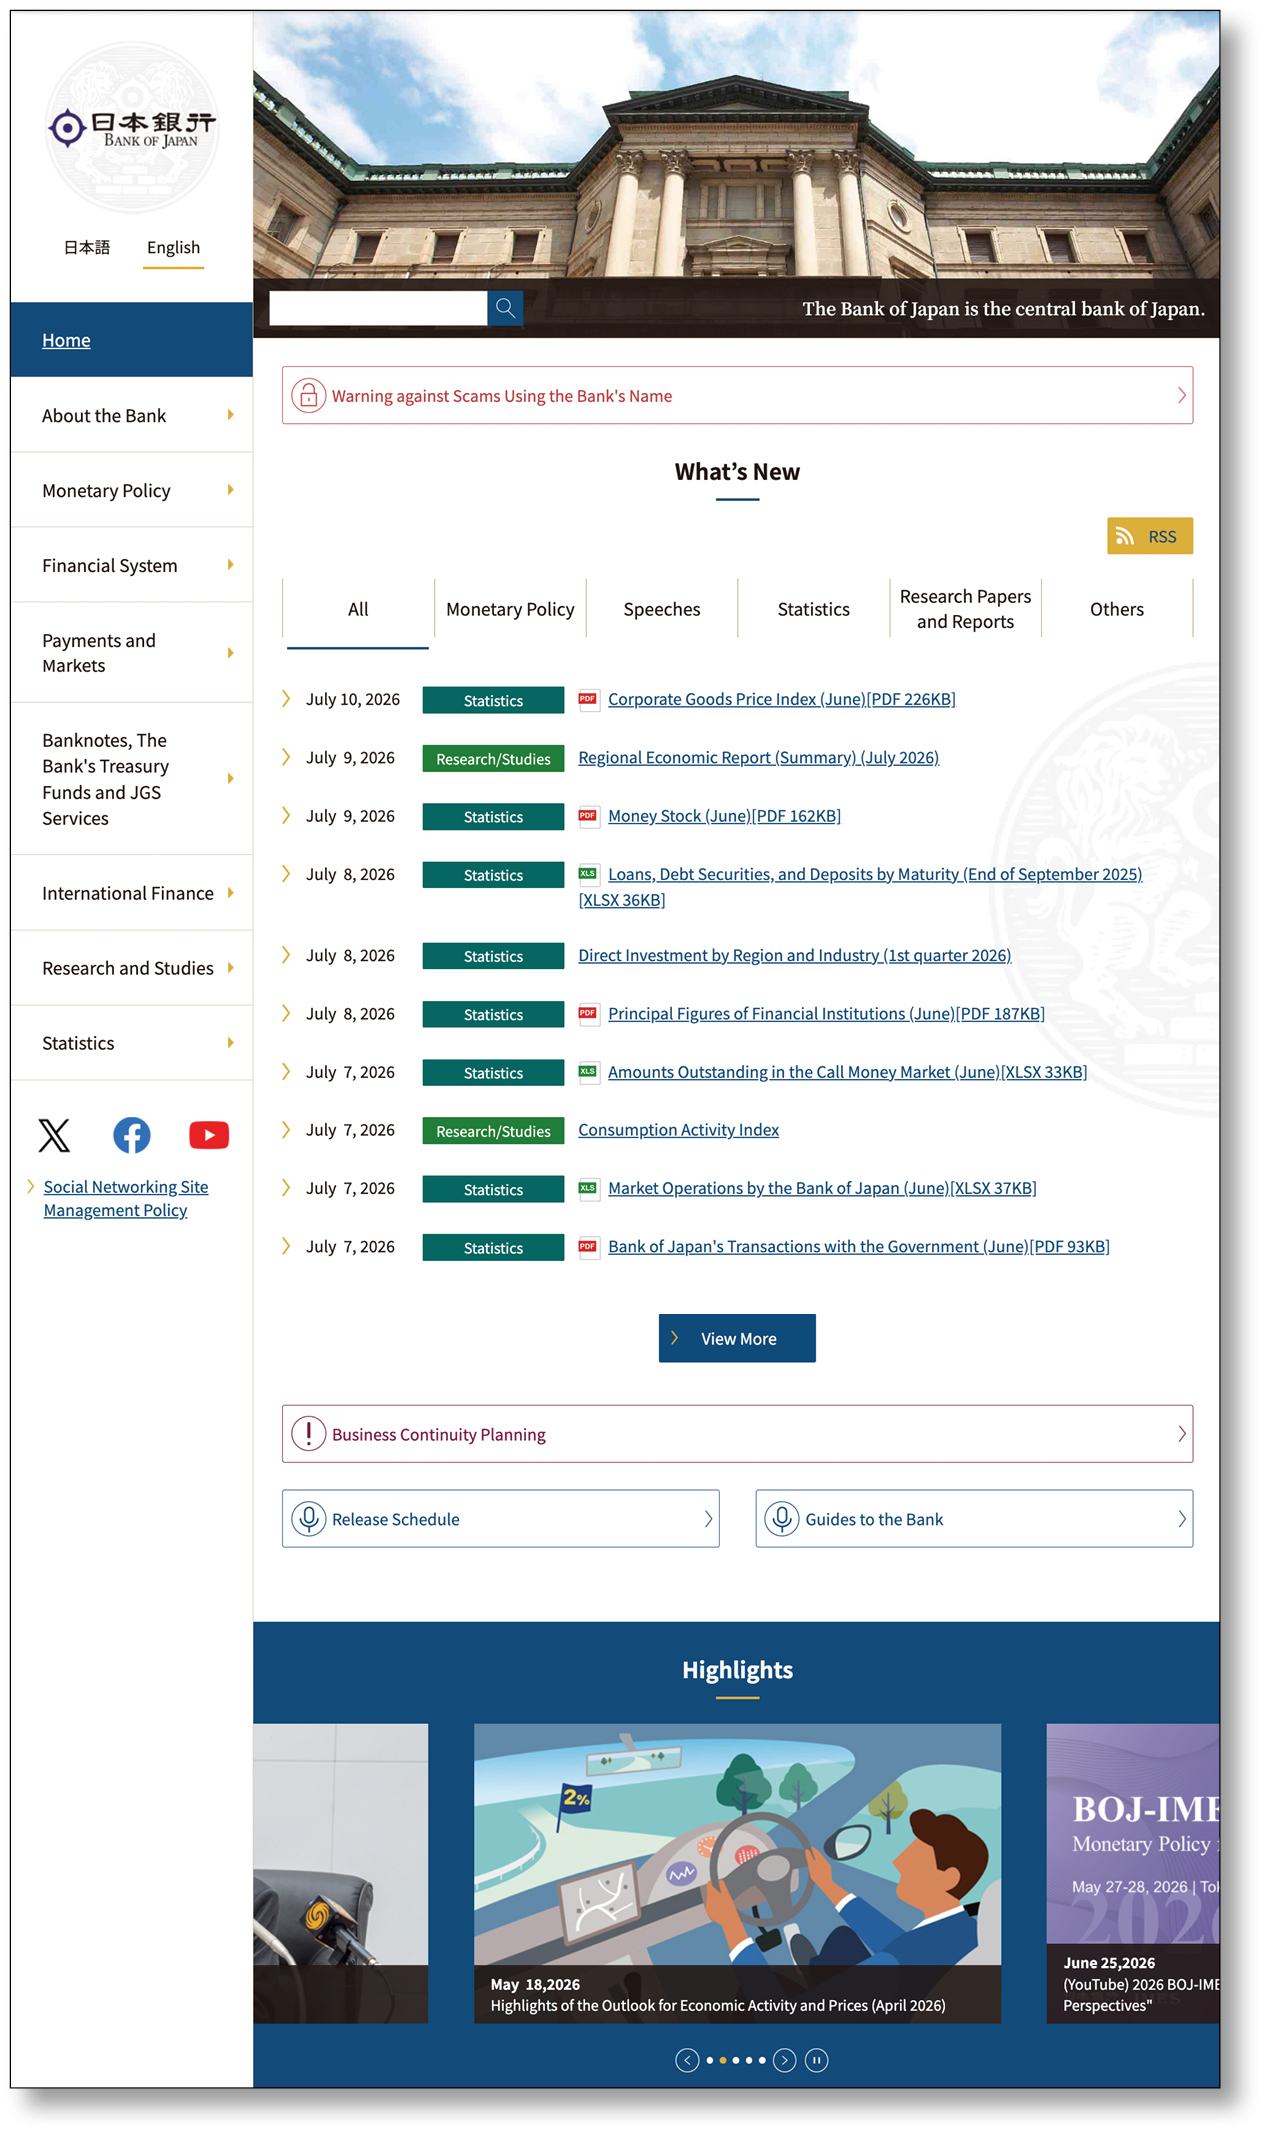This screenshot has width=1264, height=2133.
Task: Click XLS icon beside Amounts Outstanding in Call Money
Action: point(588,1072)
